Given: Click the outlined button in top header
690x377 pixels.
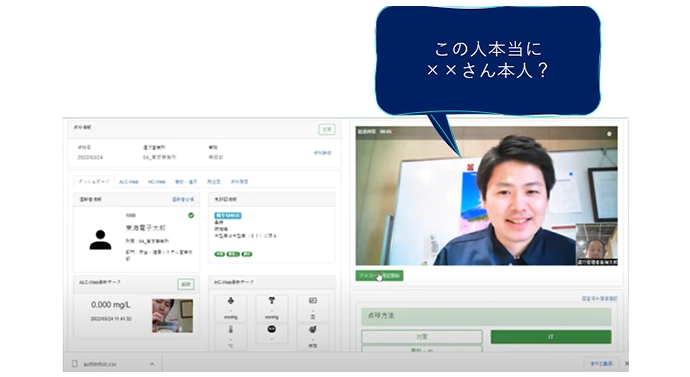Looking at the screenshot, I should 327,129.
